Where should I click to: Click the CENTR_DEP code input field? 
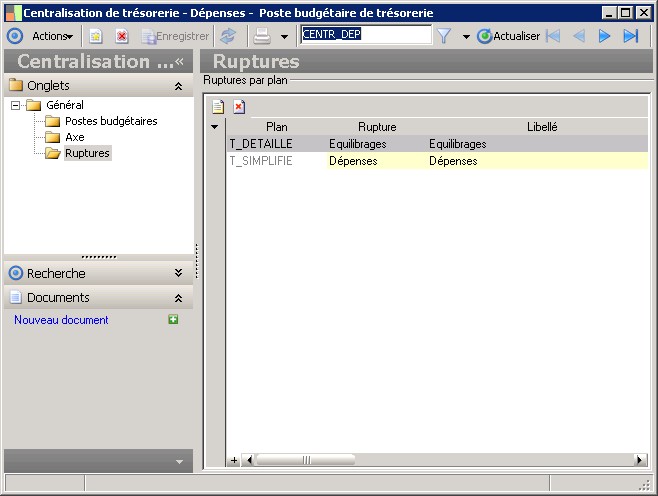(x=366, y=35)
